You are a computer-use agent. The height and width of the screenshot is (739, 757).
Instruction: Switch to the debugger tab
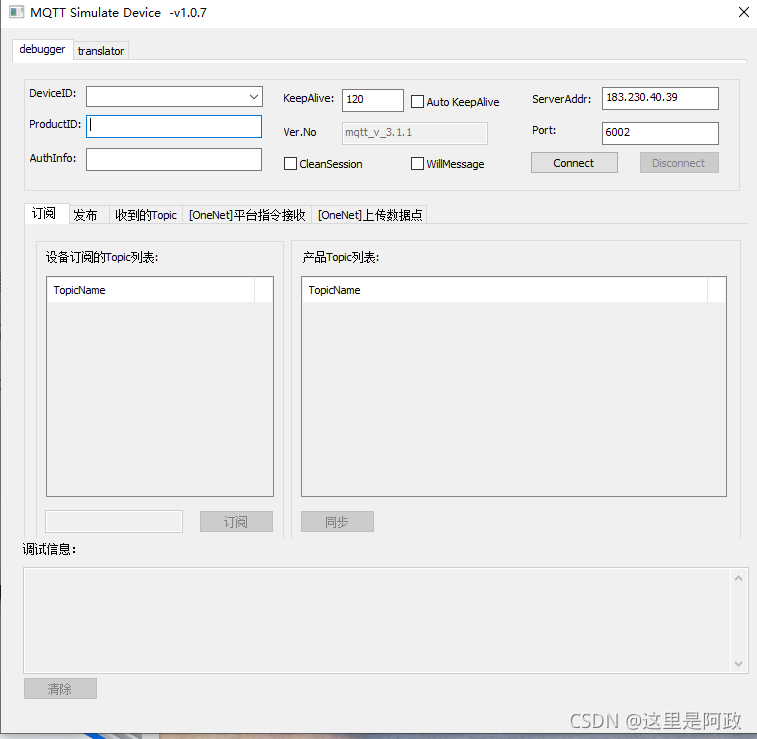42,49
